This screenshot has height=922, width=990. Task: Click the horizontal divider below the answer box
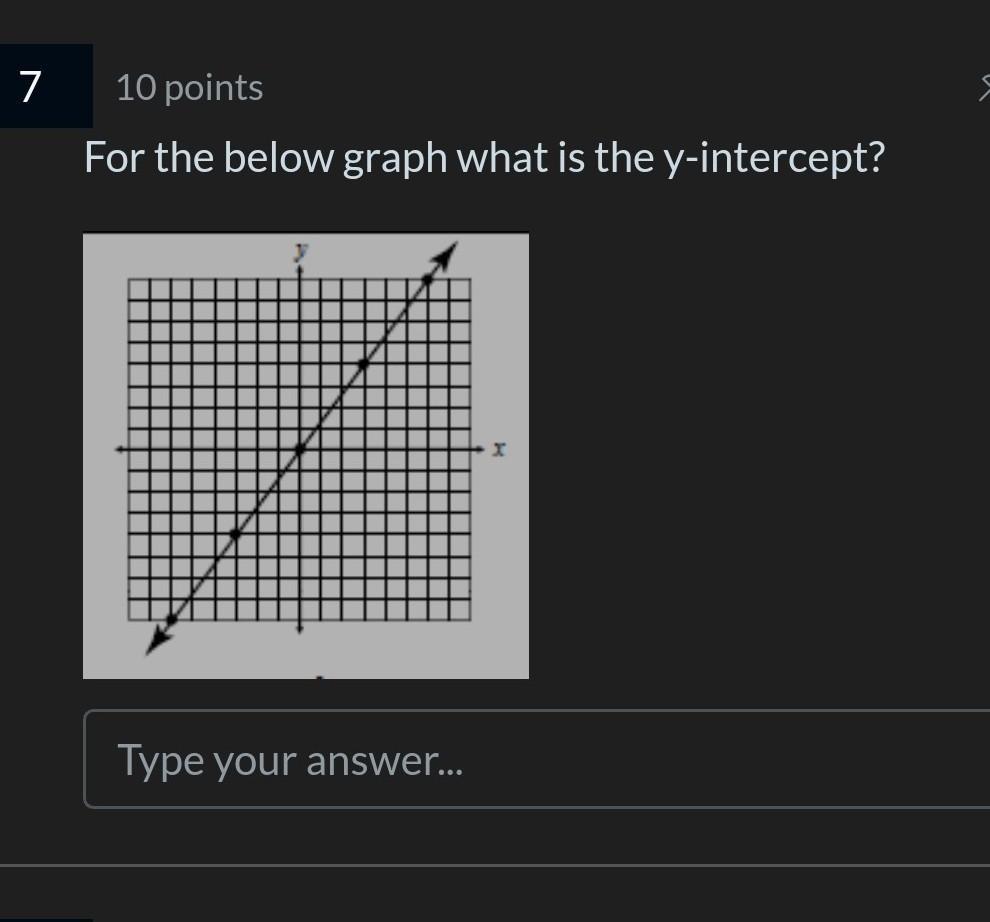point(495,865)
